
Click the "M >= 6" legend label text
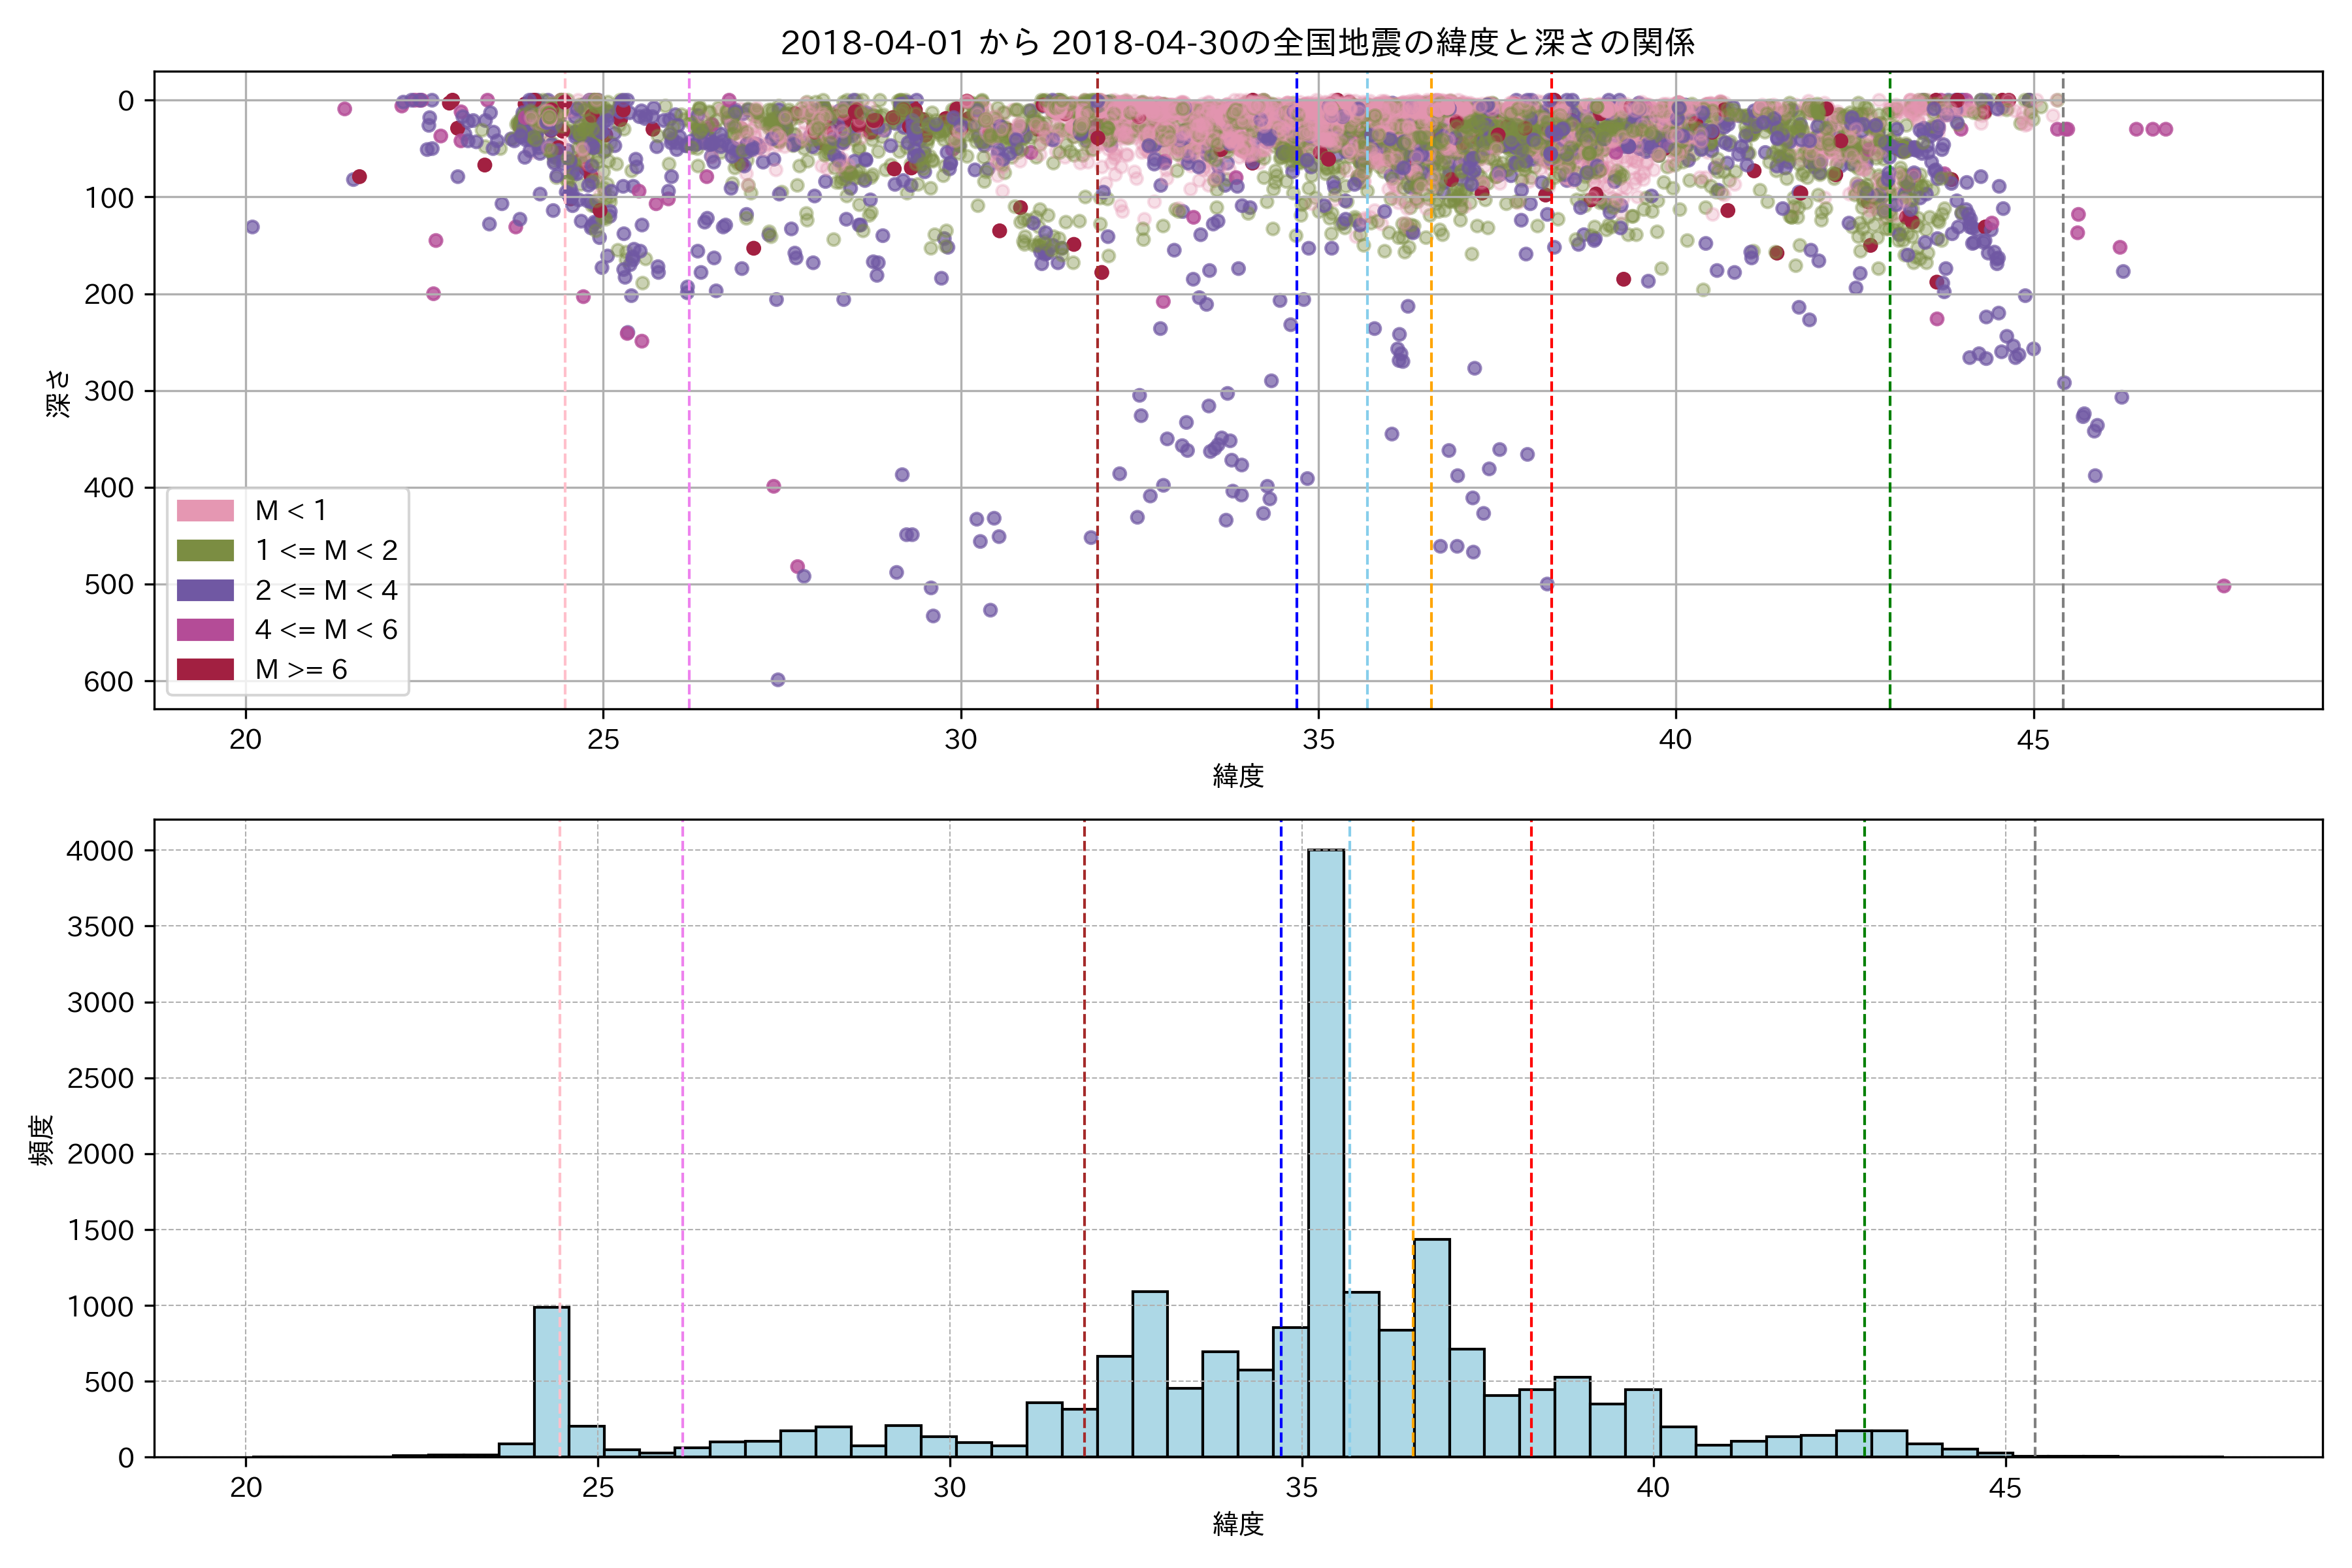click(x=301, y=669)
